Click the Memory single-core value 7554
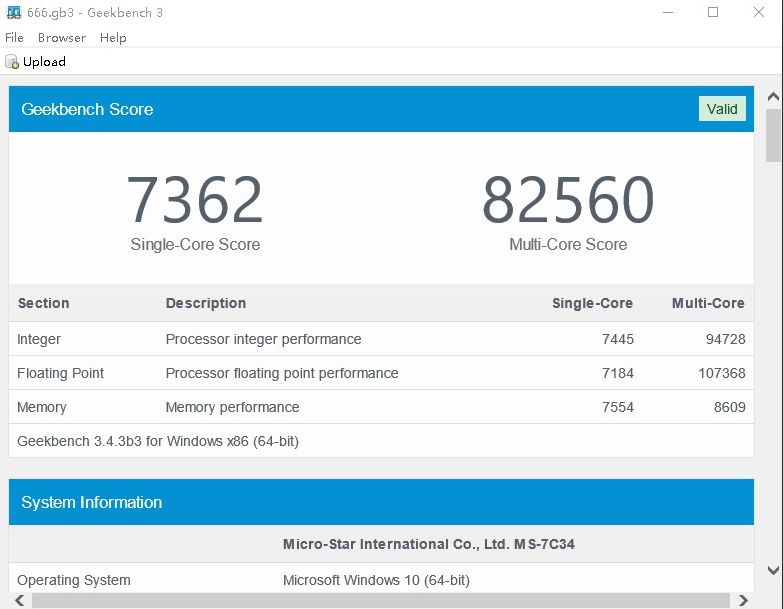 click(618, 407)
